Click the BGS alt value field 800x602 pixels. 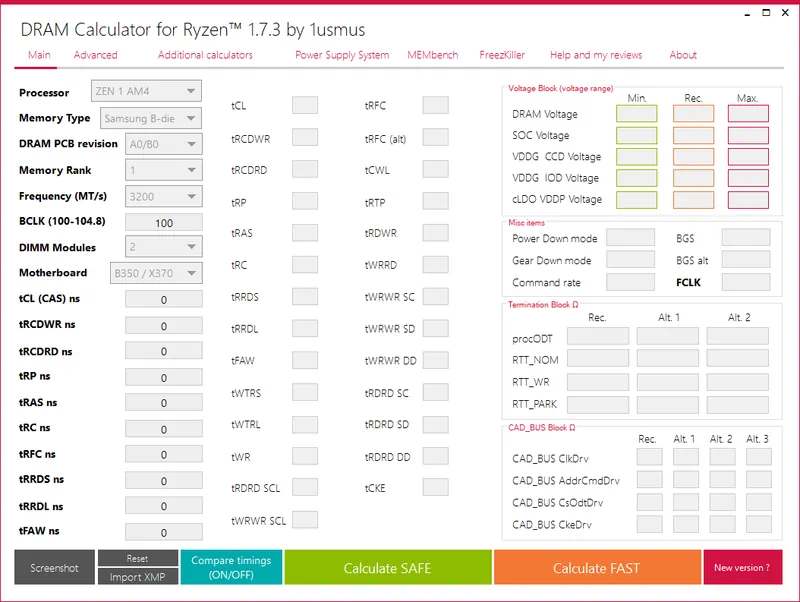tap(746, 259)
